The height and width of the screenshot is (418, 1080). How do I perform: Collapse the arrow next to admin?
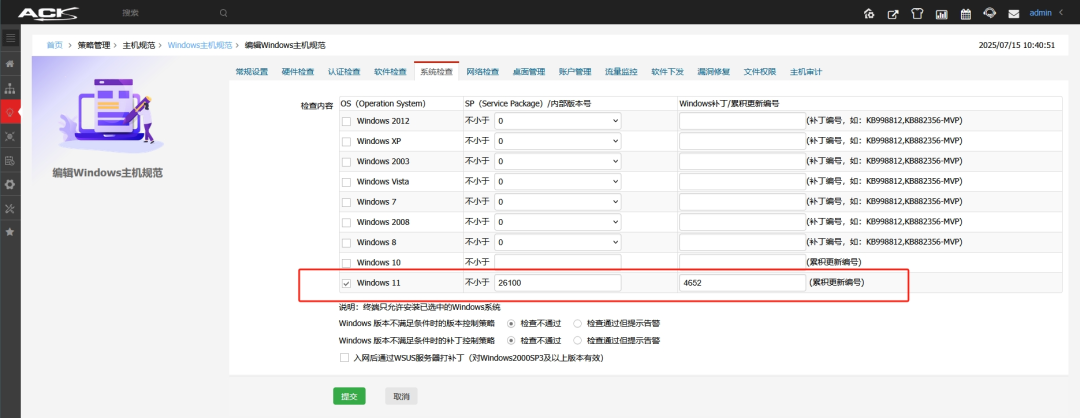pos(1061,13)
